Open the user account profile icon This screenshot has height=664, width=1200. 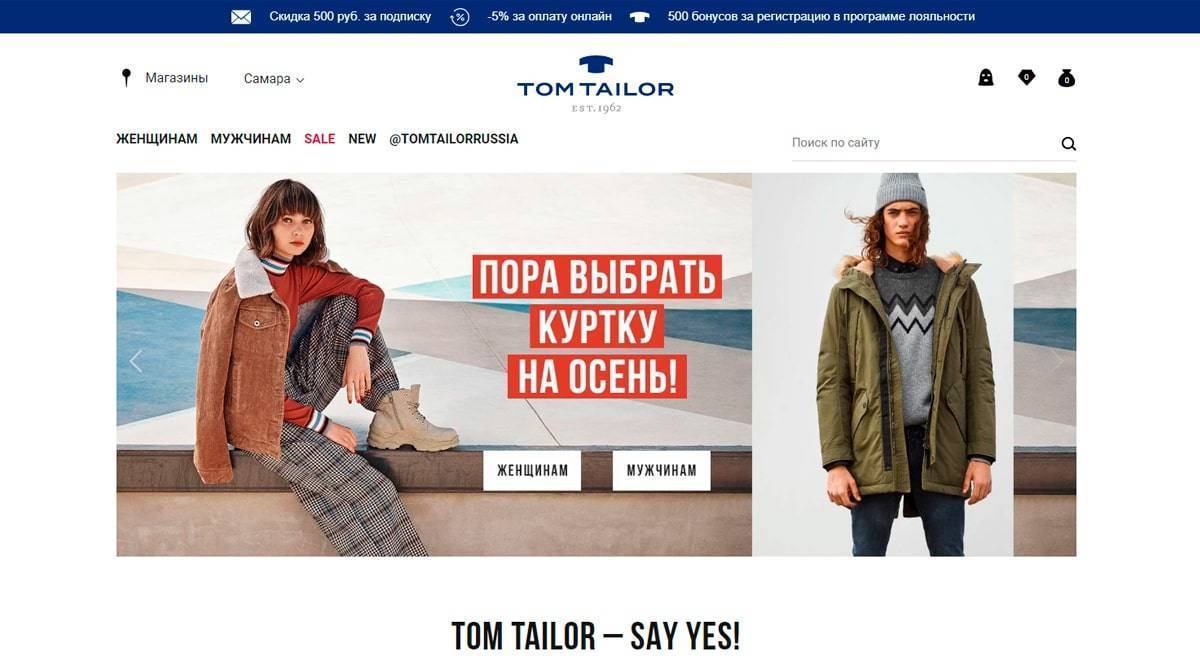(x=985, y=77)
